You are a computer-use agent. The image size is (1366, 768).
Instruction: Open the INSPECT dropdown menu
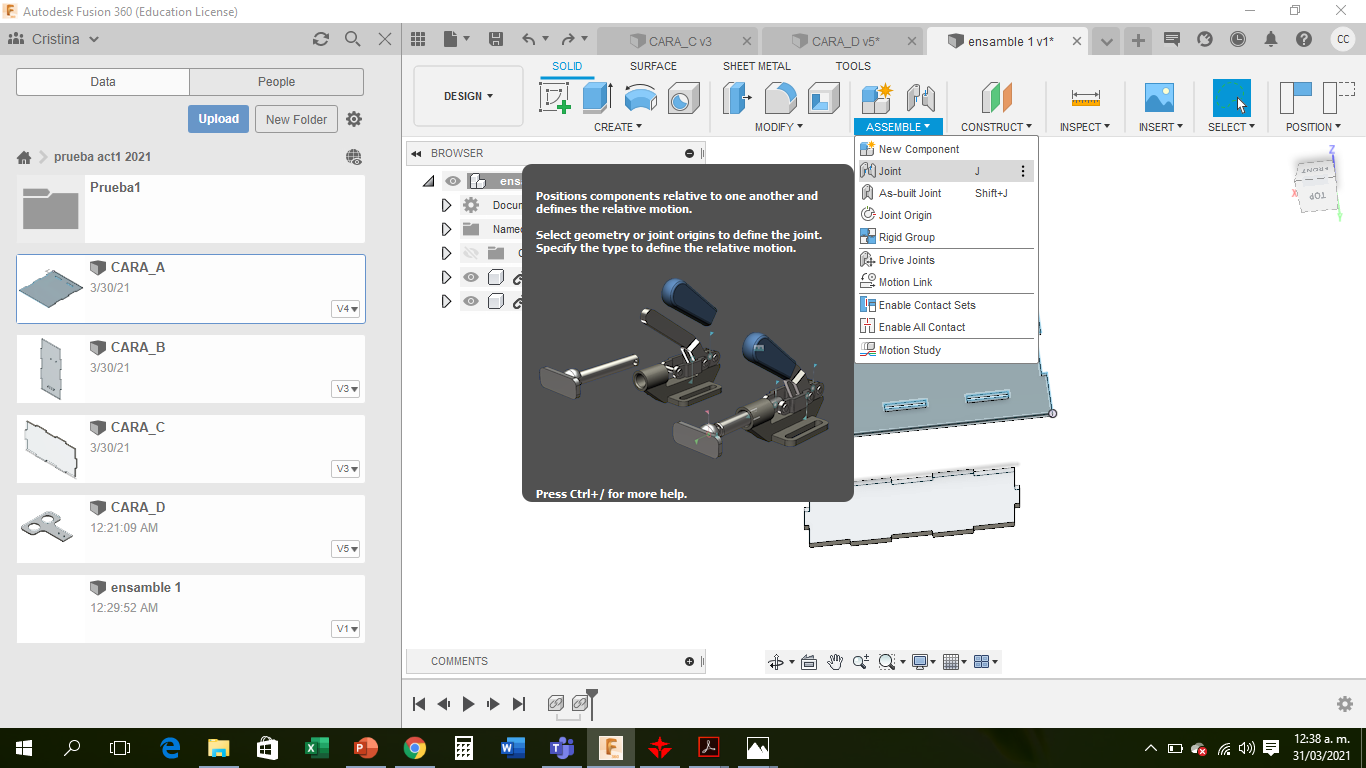click(x=1085, y=127)
